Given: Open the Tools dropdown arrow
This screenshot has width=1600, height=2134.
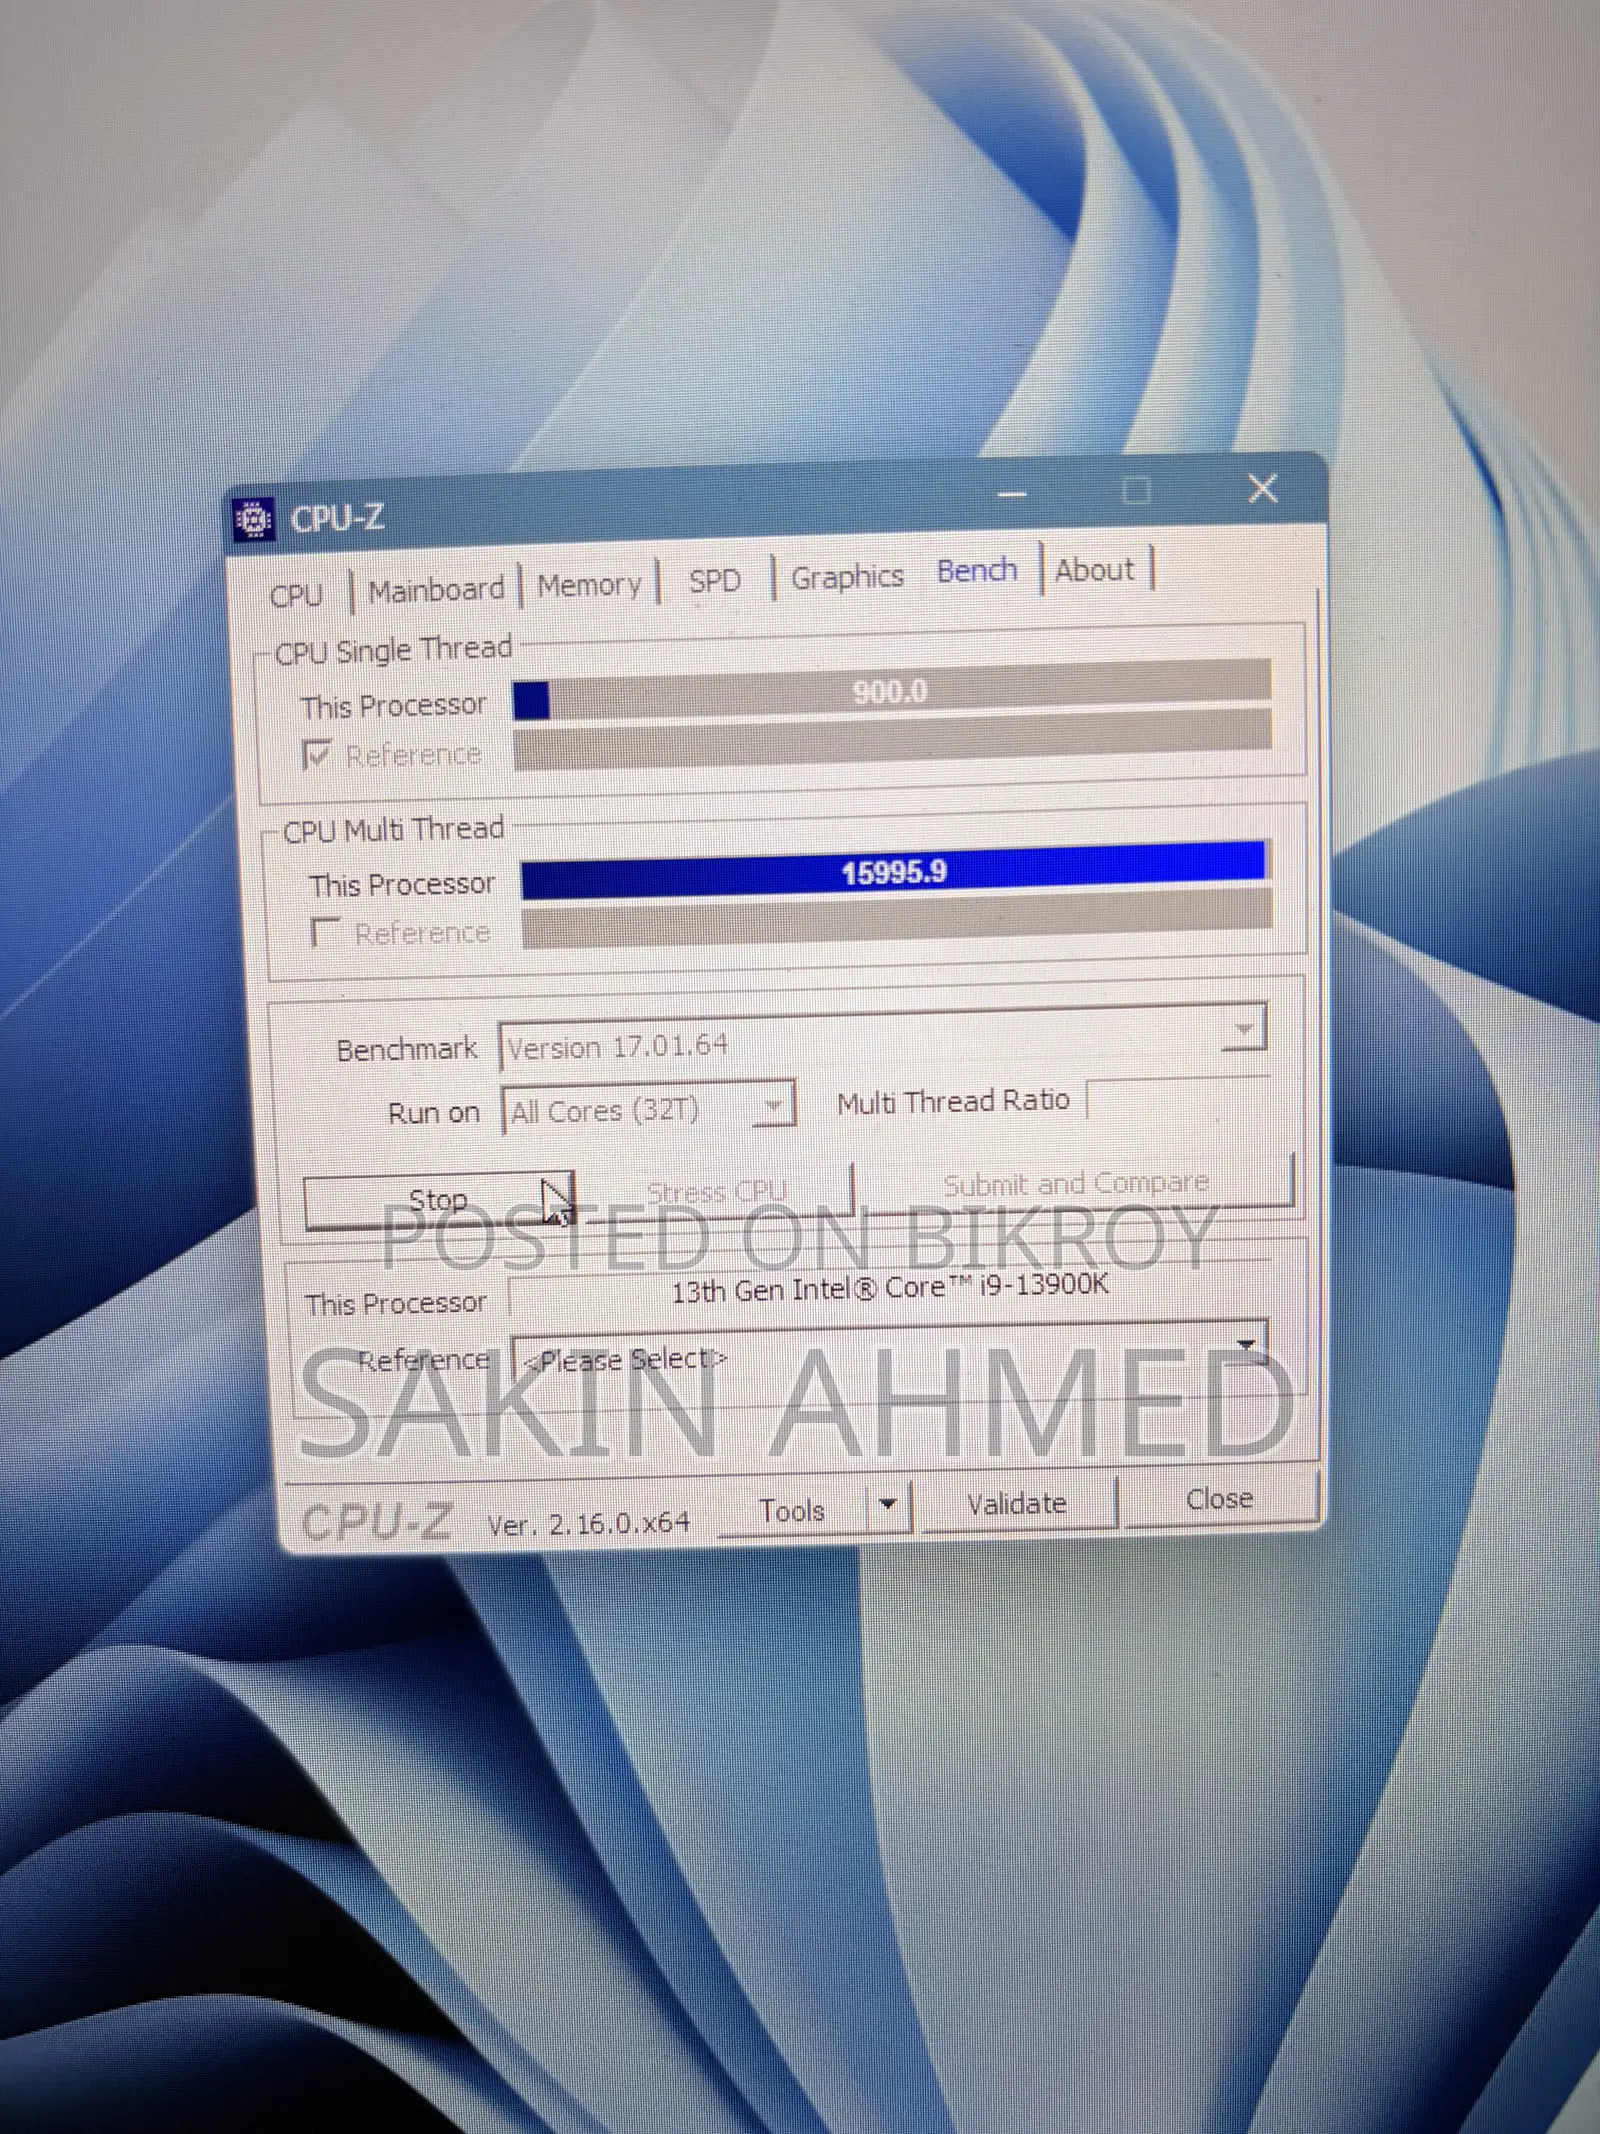Looking at the screenshot, I should point(888,1504).
